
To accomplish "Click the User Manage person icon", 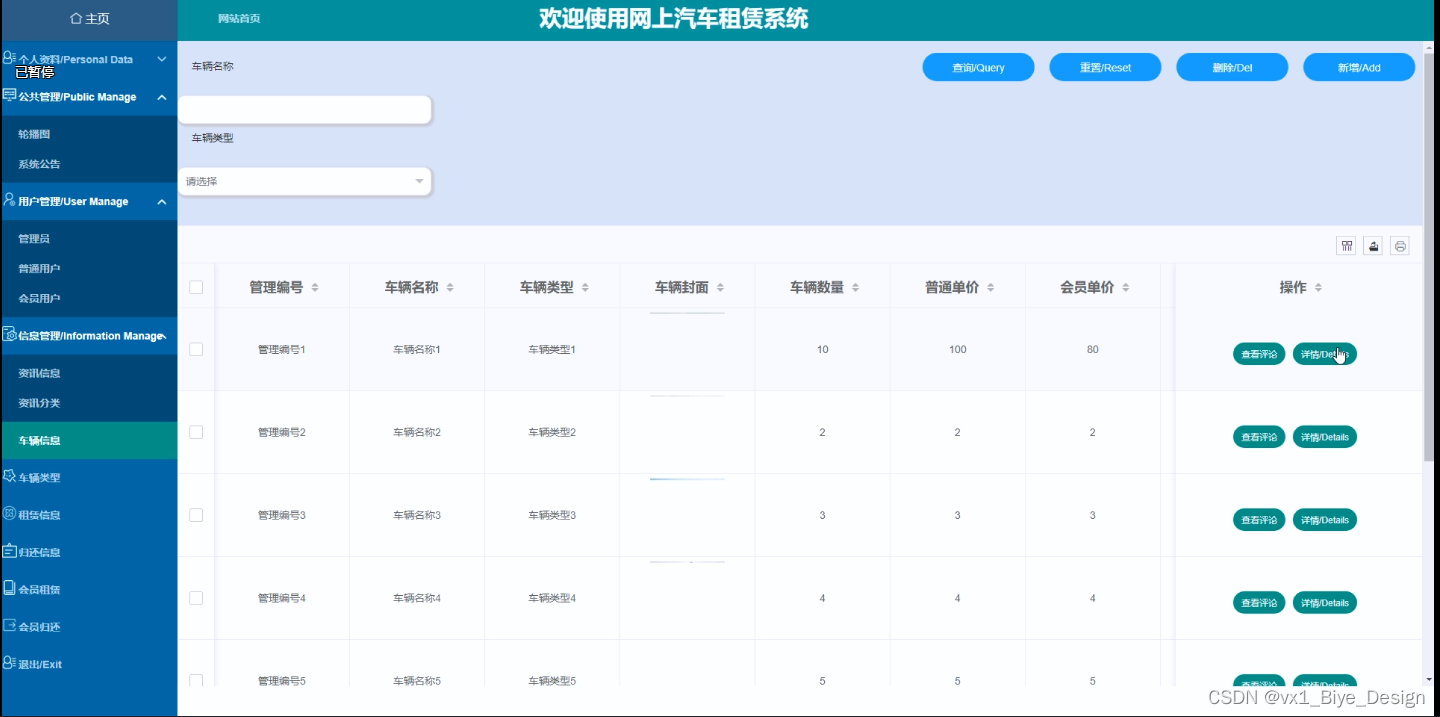I will click(x=9, y=200).
